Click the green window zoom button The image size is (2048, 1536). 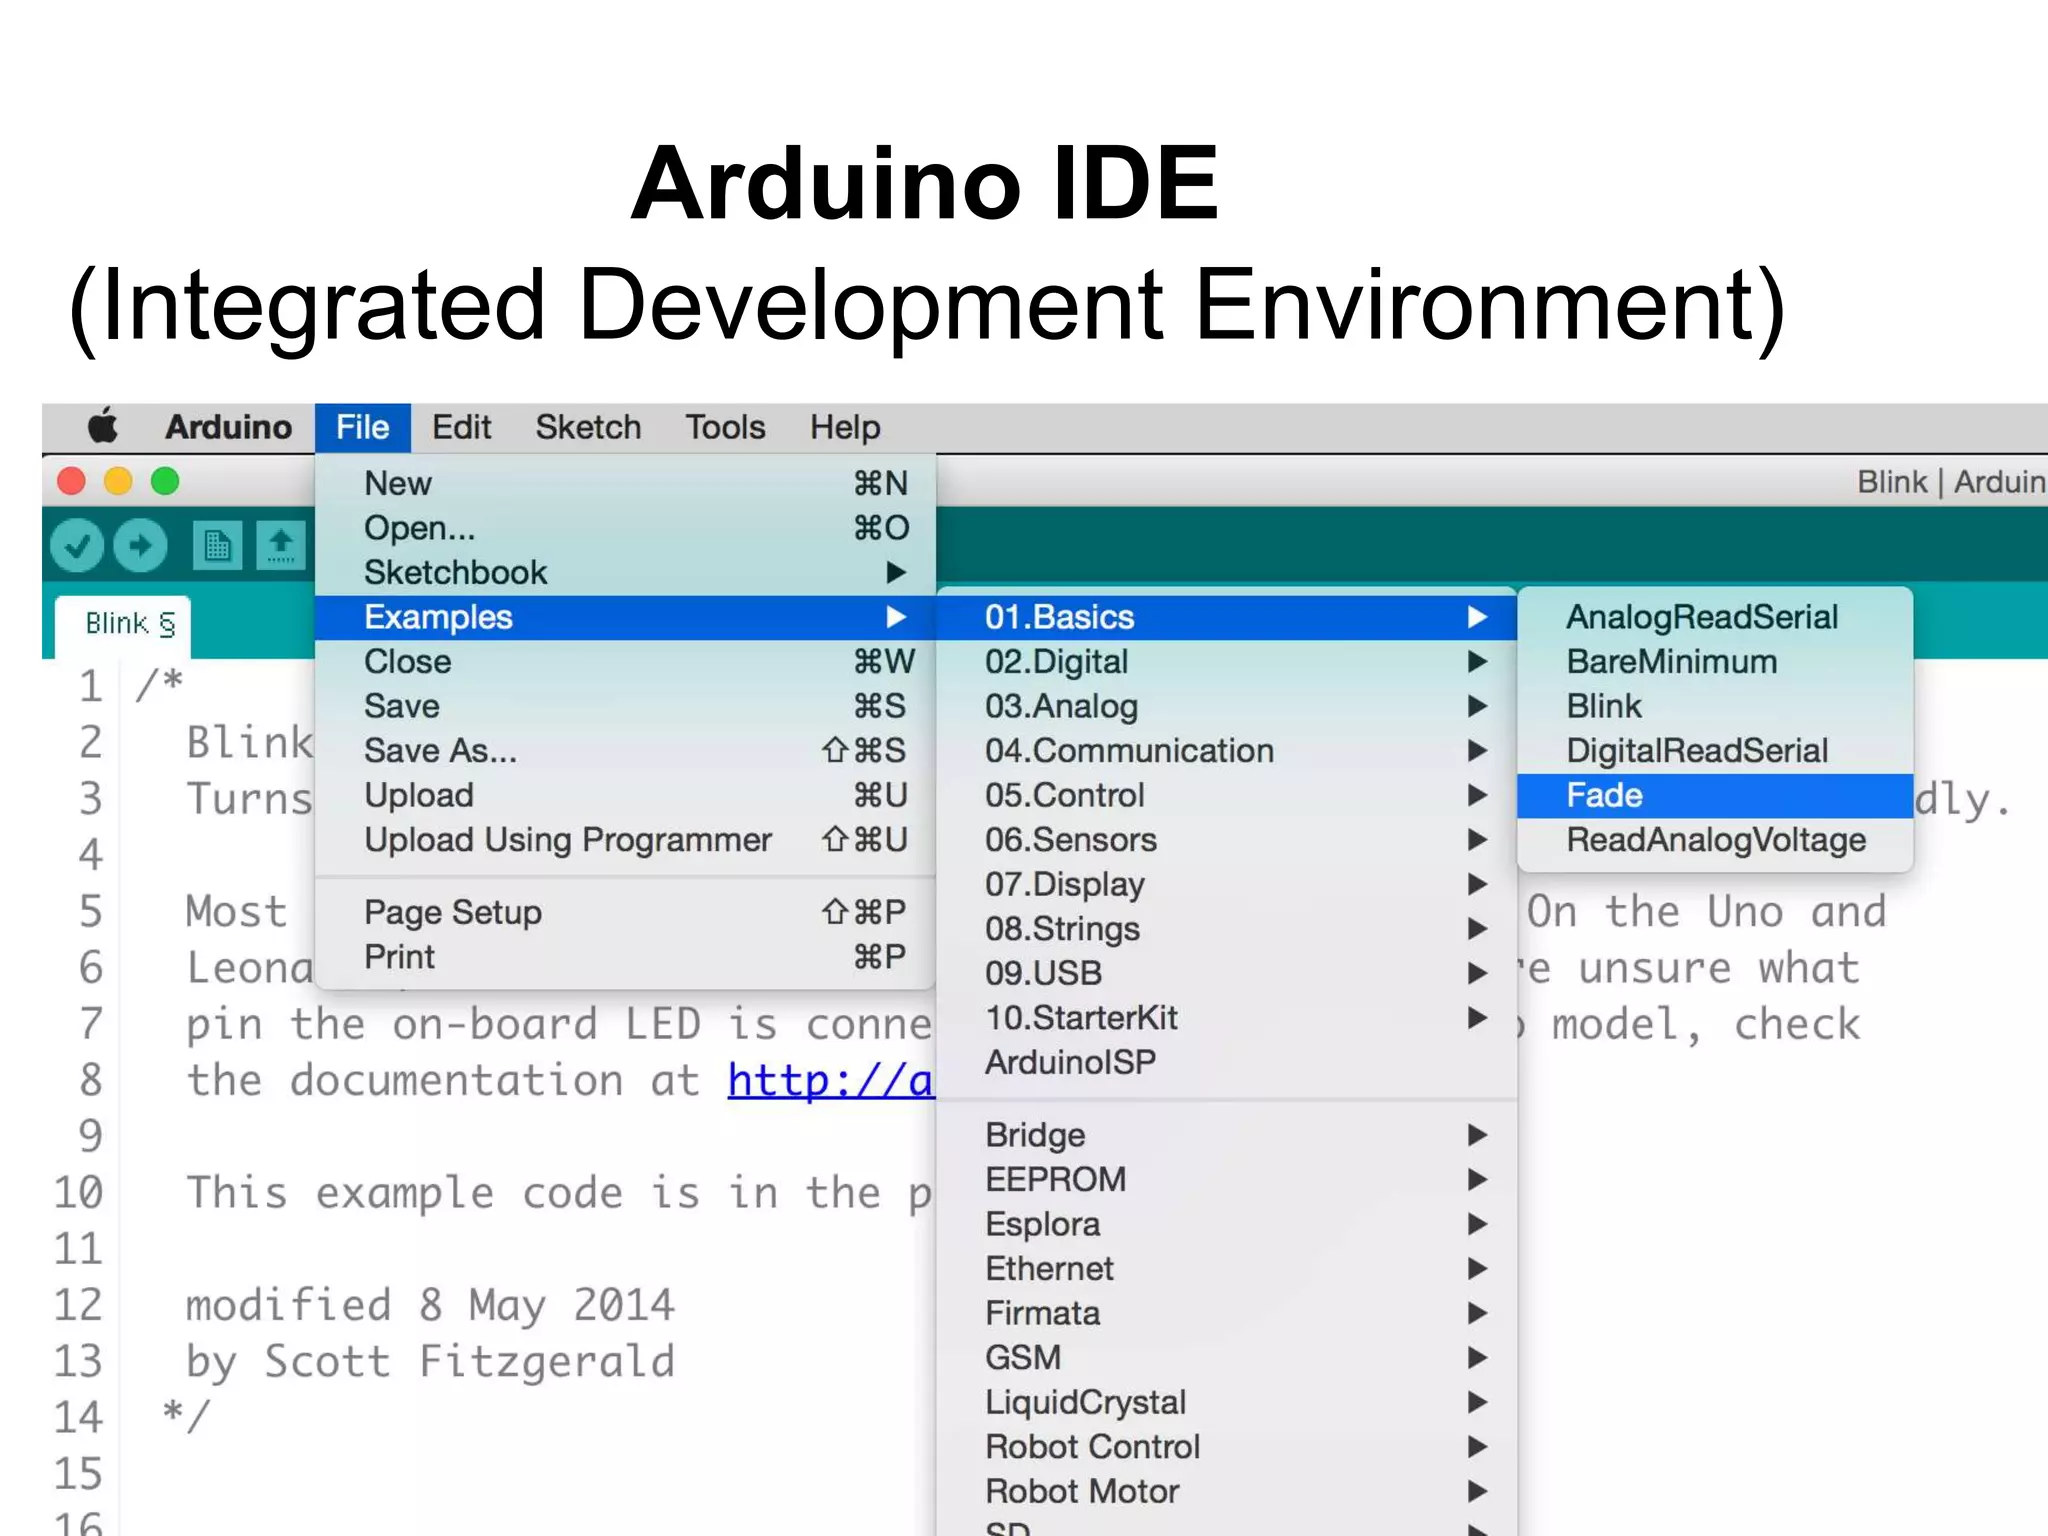pyautogui.click(x=165, y=482)
